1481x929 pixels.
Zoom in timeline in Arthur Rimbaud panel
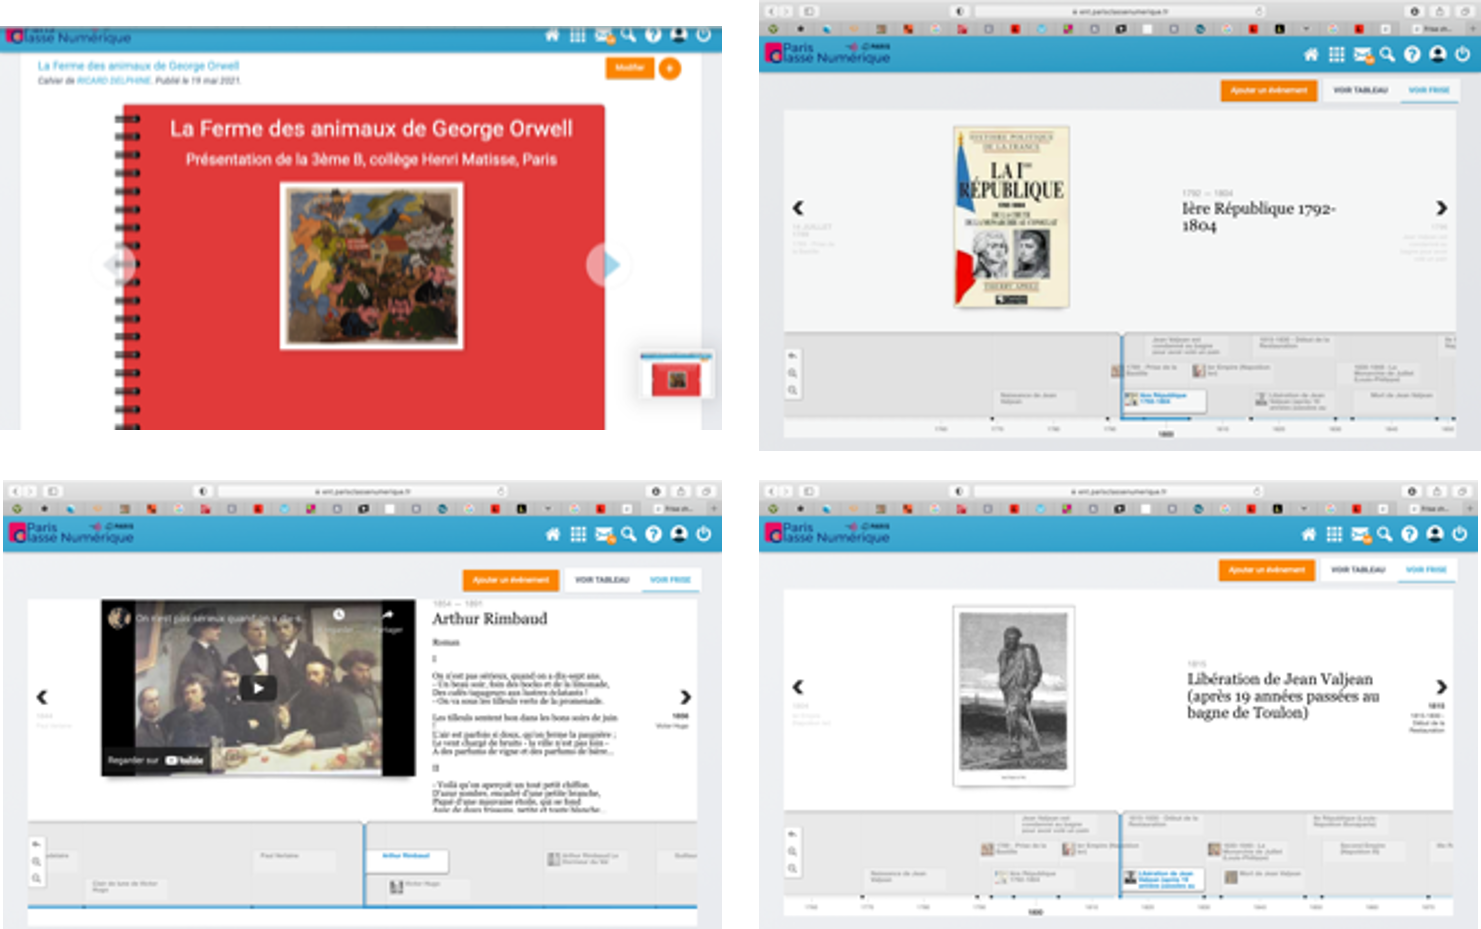[x=37, y=861]
